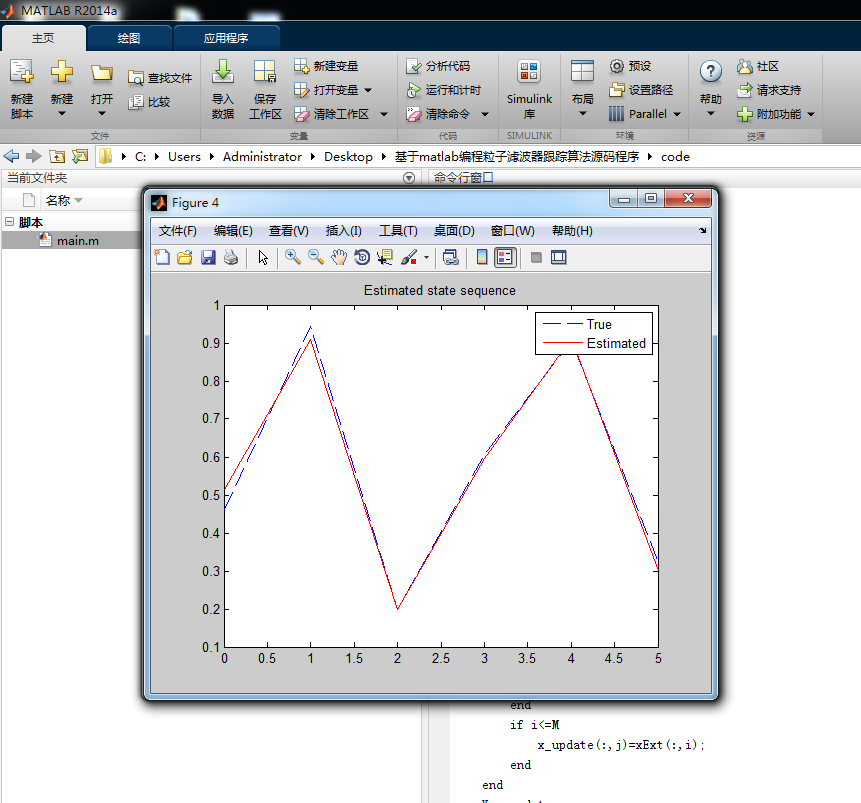This screenshot has width=861, height=803.
Task: Expand the Add-Ons (附加功能) dropdown
Action: (811, 114)
